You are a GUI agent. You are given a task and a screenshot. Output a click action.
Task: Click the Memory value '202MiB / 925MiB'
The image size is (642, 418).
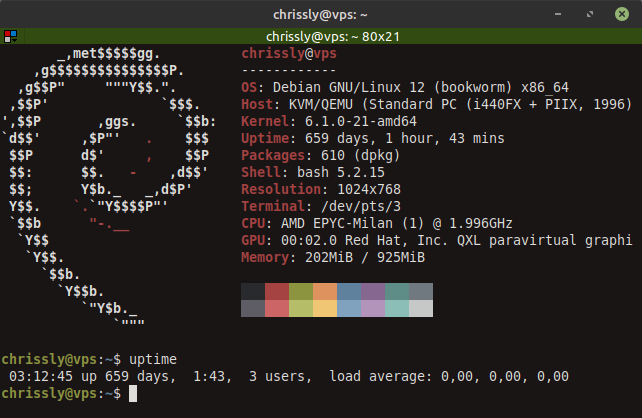(365, 258)
